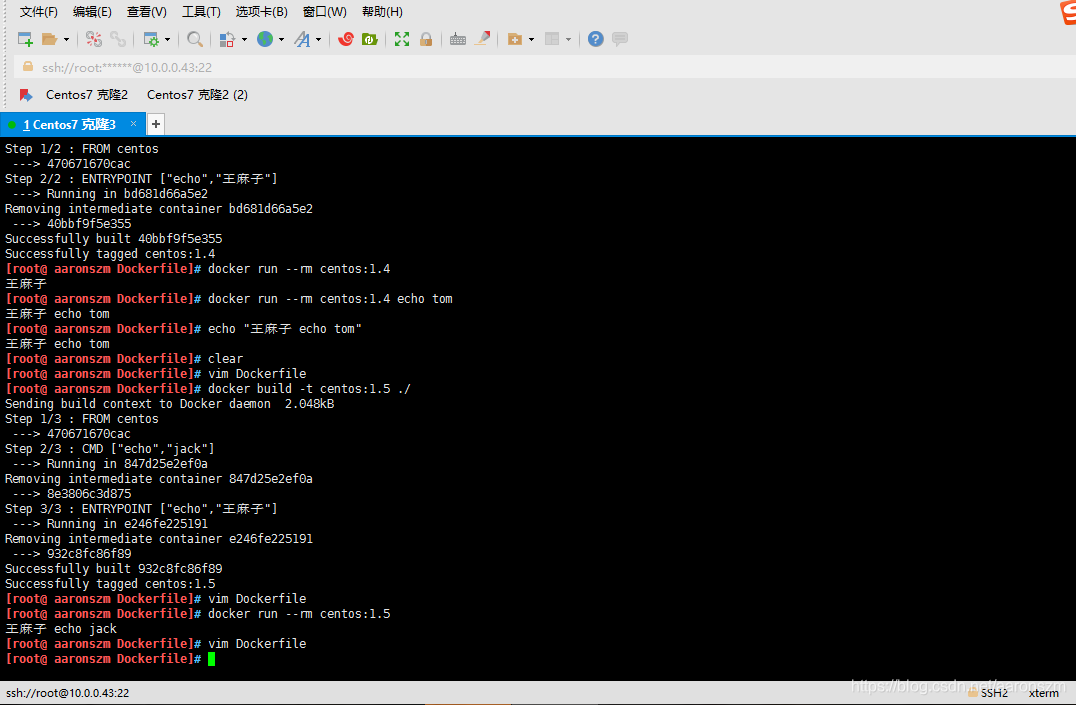
Task: Expand the Open Session dropdown arrow
Action: point(67,40)
